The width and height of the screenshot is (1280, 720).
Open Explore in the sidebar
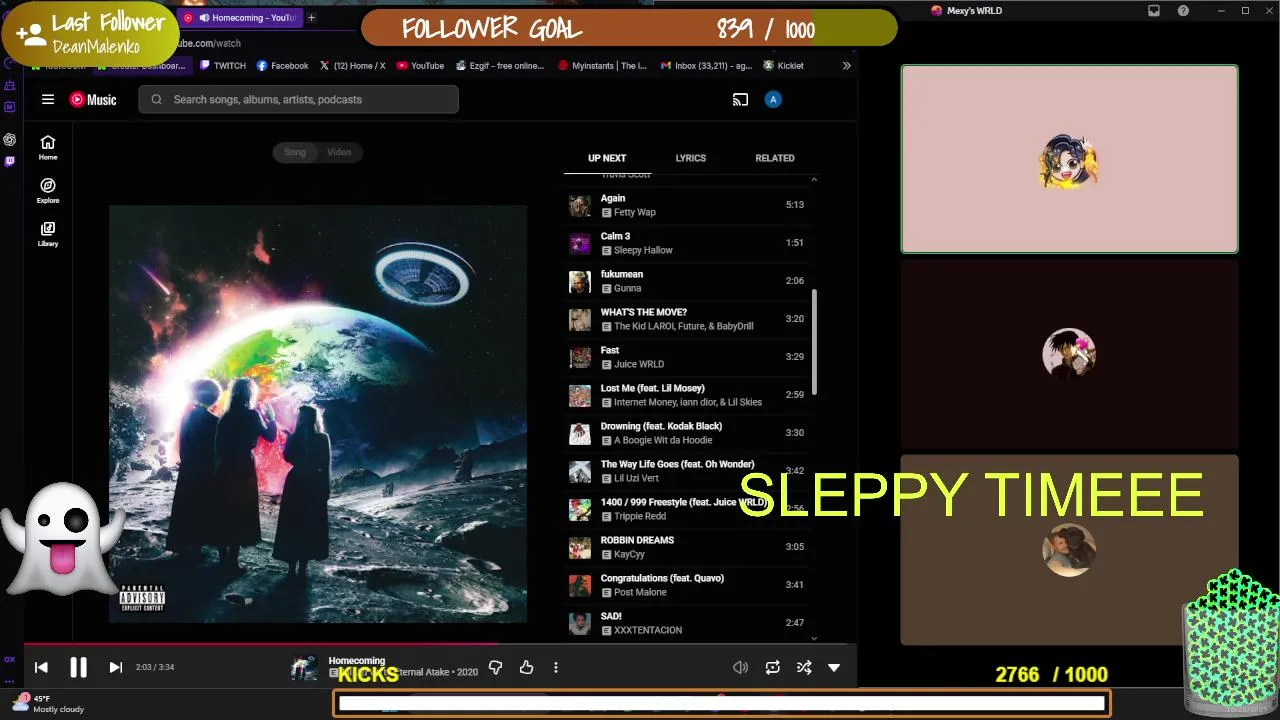tap(48, 190)
